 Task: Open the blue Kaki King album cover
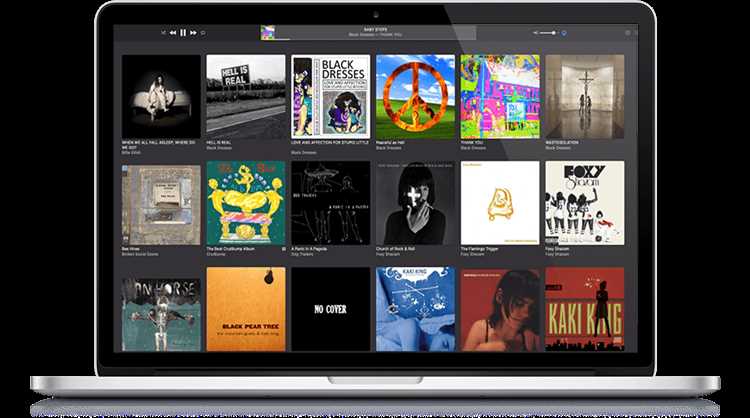pyautogui.click(x=415, y=309)
